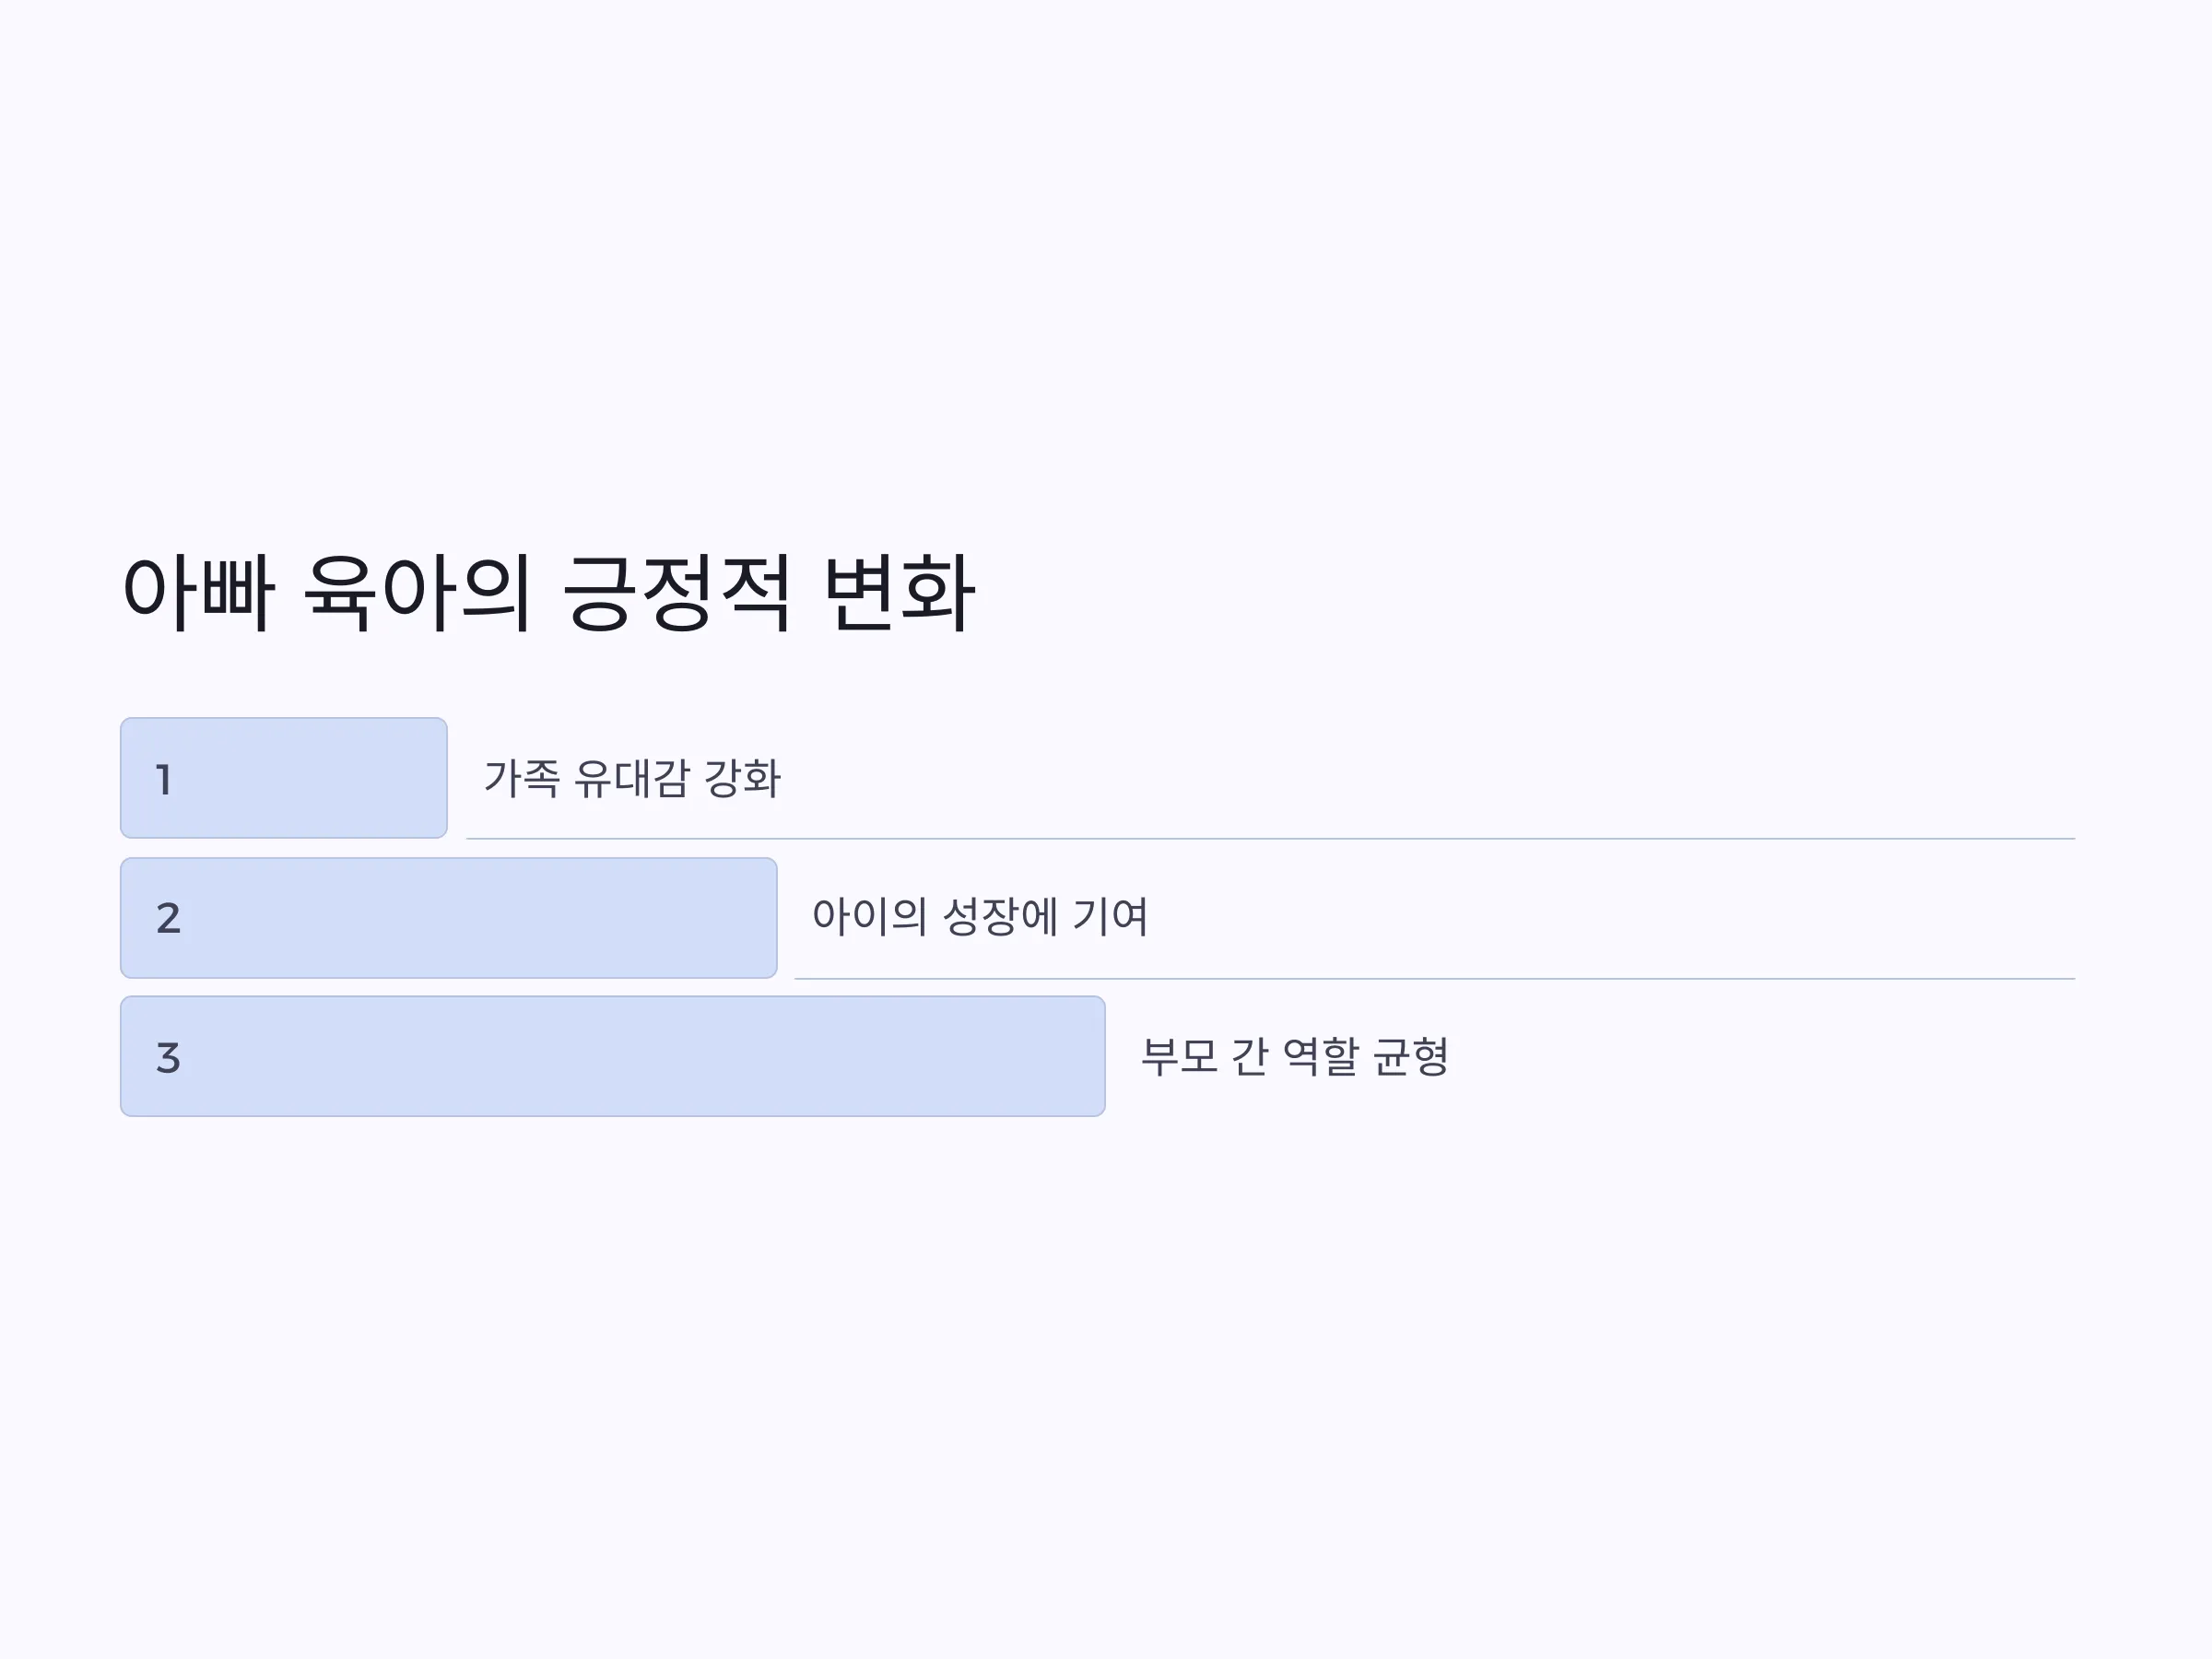Click the divider line under "아이의 성장에 기여"

(x=1434, y=978)
